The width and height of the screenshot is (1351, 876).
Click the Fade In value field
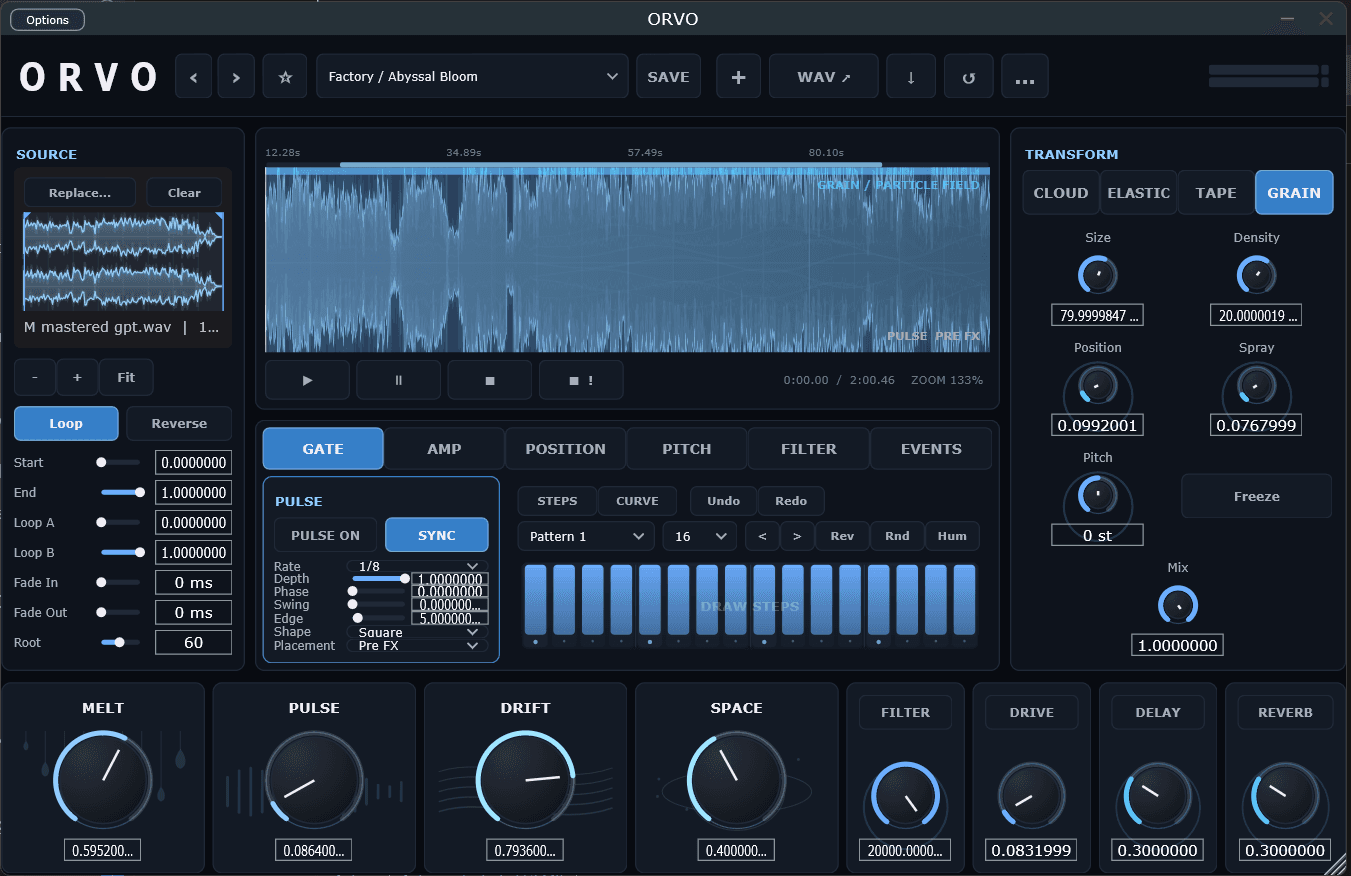193,582
